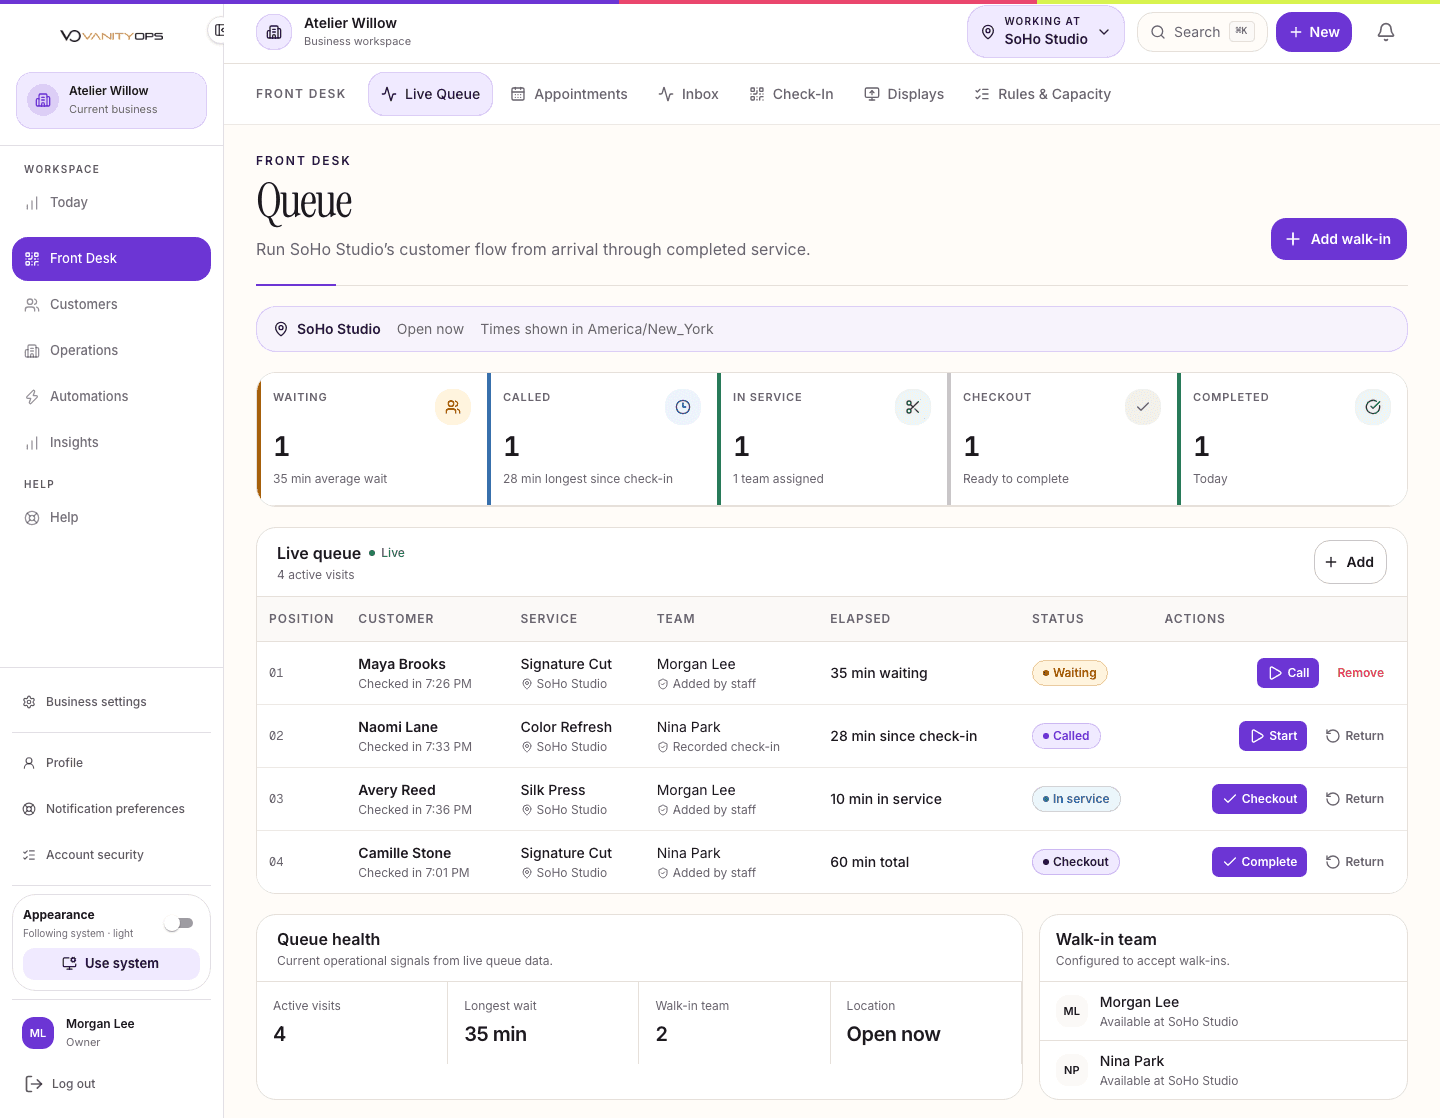Screen dimensions: 1440x1118
Task: Return Naomi Lane to waiting
Action: point(1355,736)
